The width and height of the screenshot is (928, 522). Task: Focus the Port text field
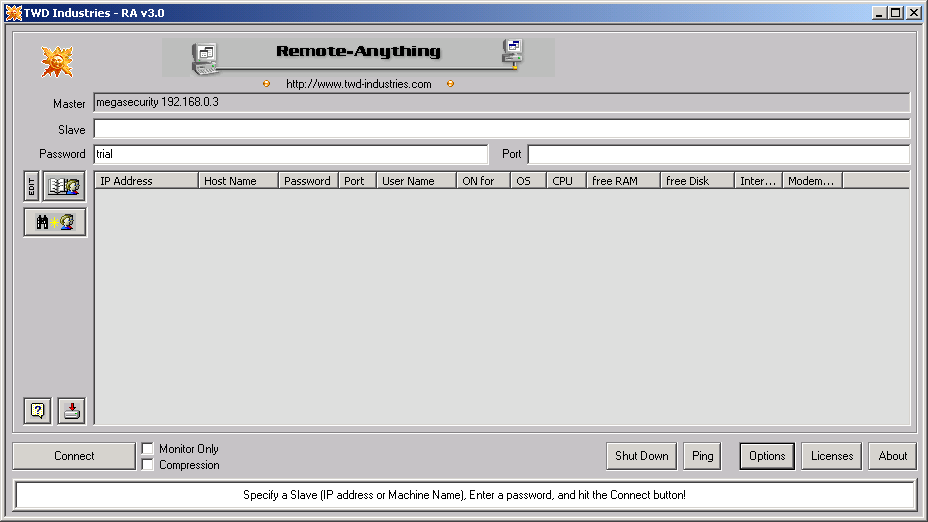(718, 154)
